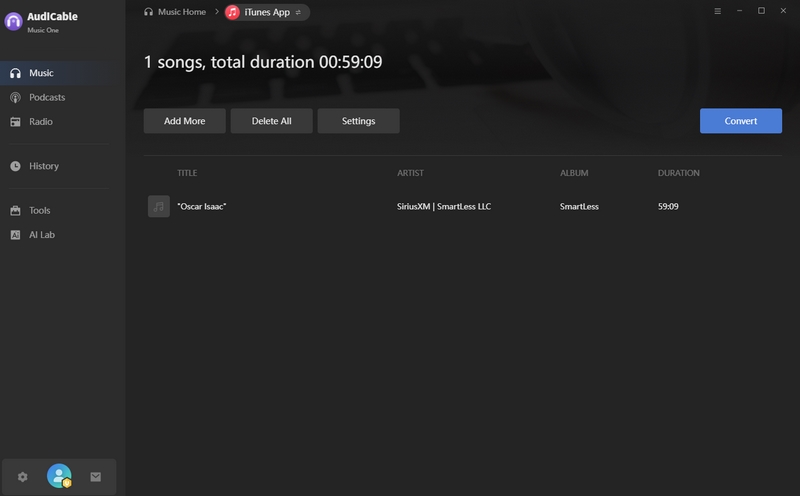
Task: Click the Podcasts microphone icon
Action: [15, 97]
